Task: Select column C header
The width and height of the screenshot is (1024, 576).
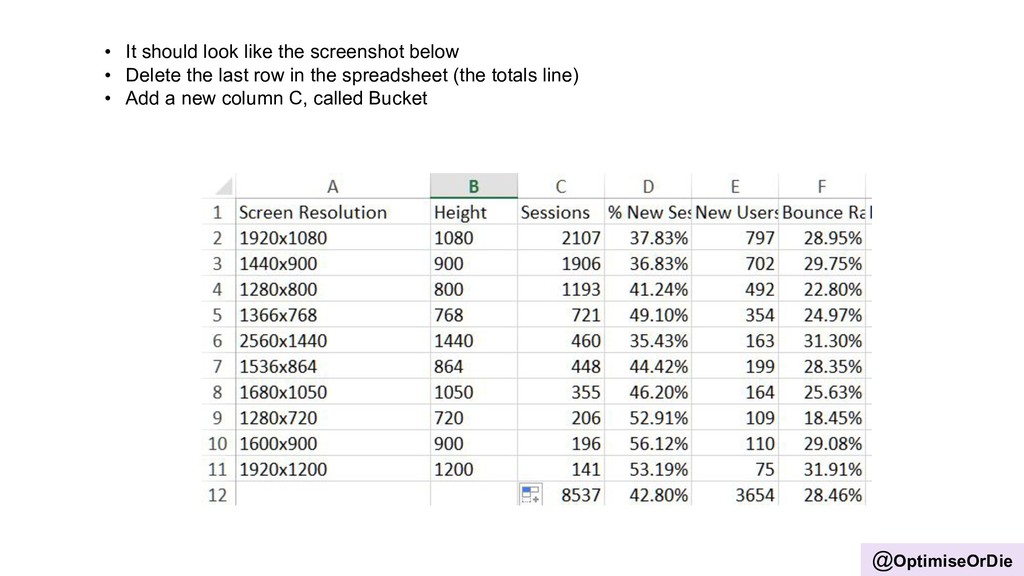Action: point(561,186)
